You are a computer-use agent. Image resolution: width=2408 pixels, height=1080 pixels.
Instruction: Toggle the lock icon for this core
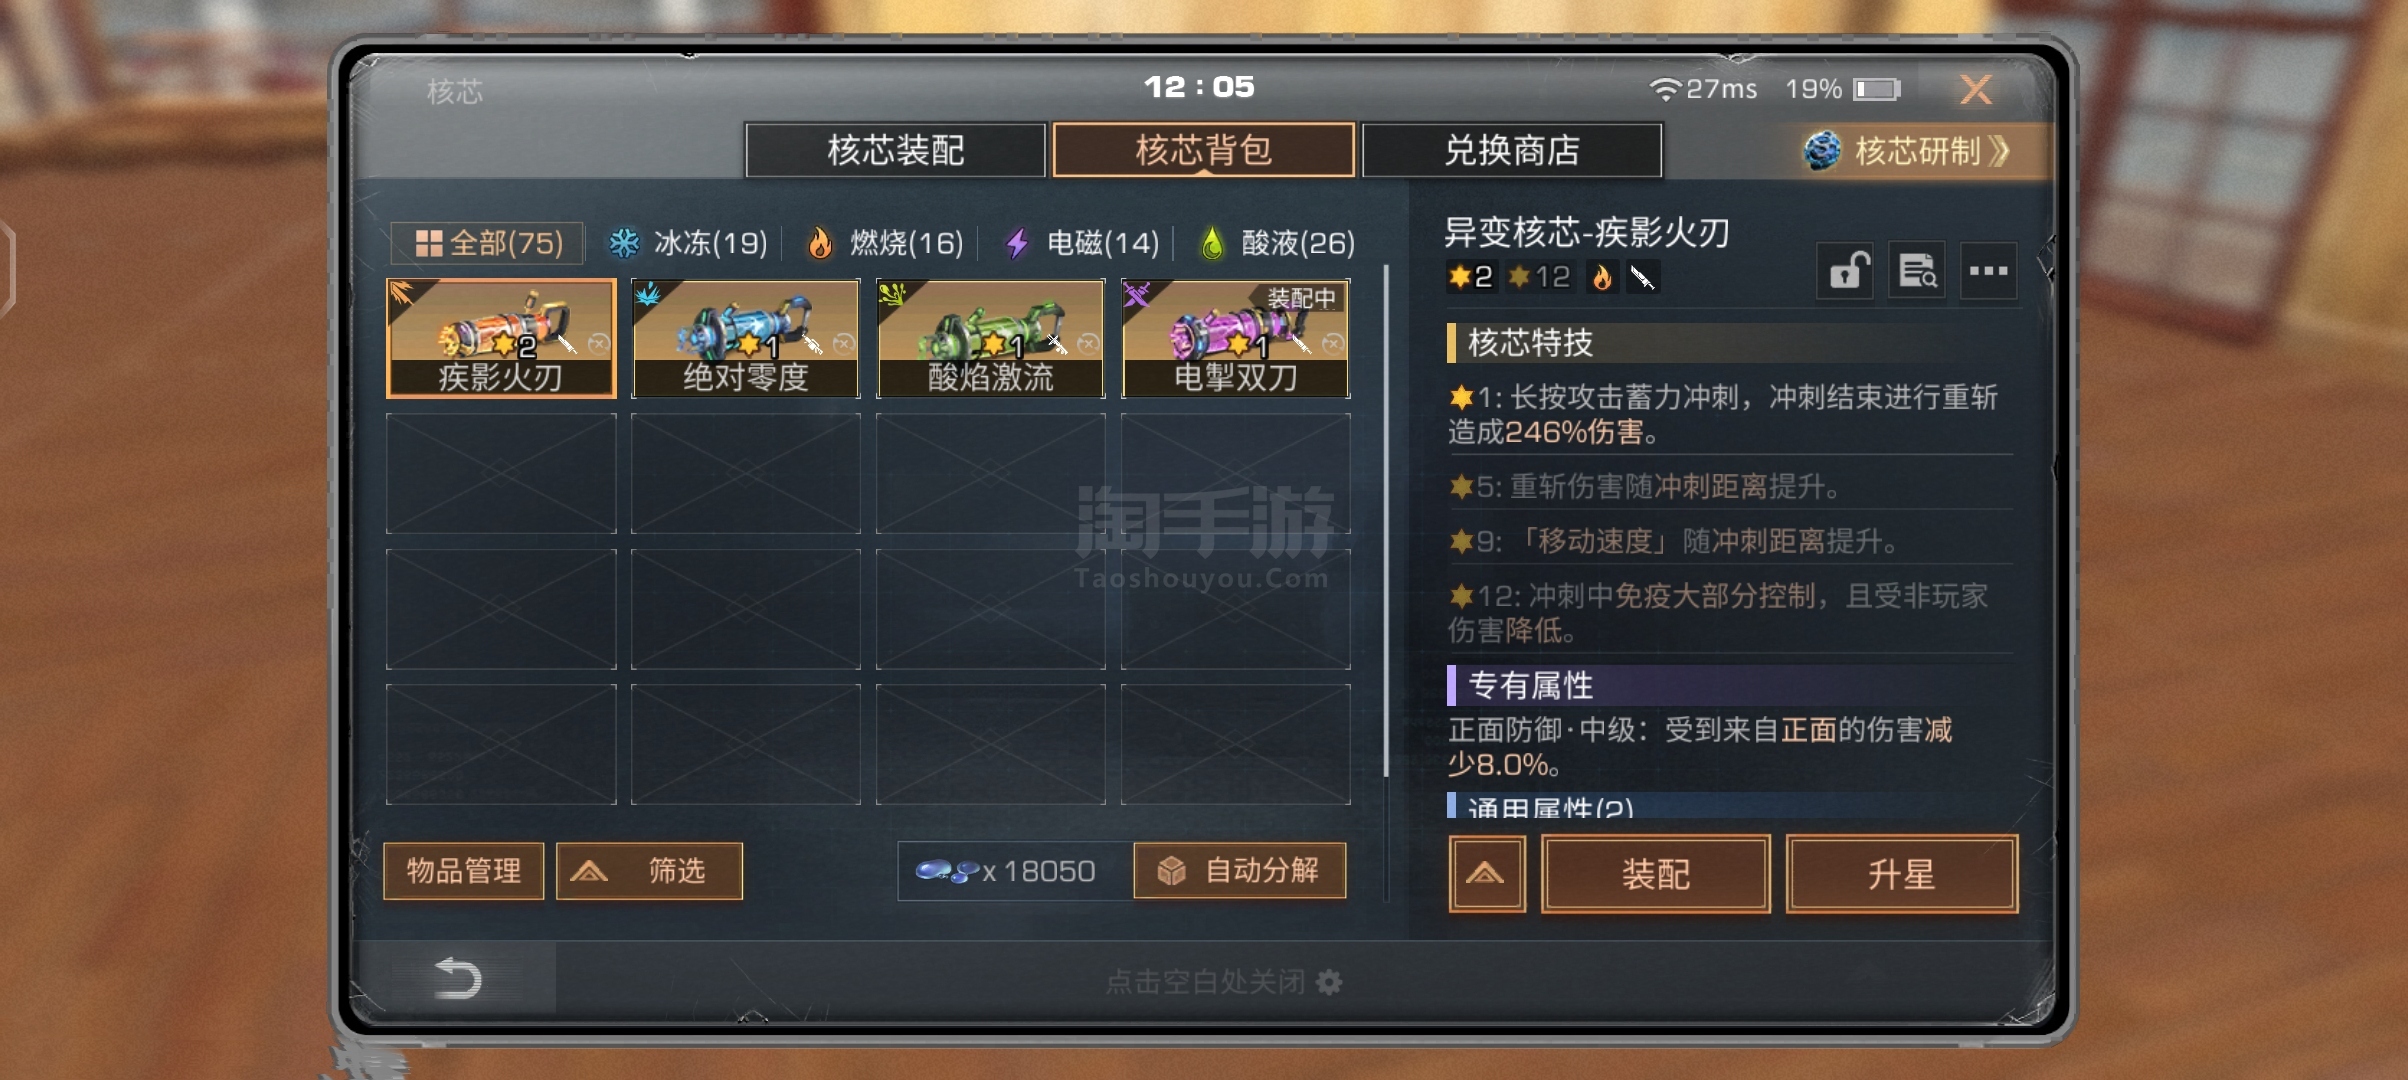(x=1846, y=270)
